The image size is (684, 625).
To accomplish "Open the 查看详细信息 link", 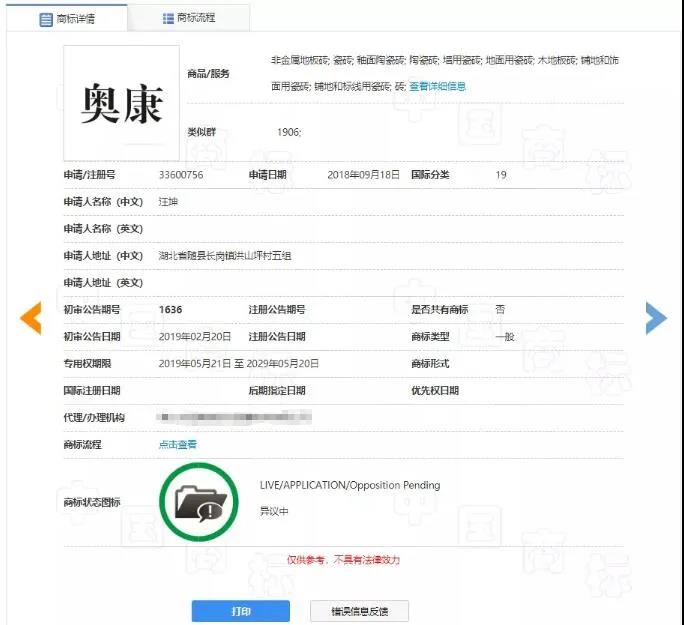I will pos(437,86).
